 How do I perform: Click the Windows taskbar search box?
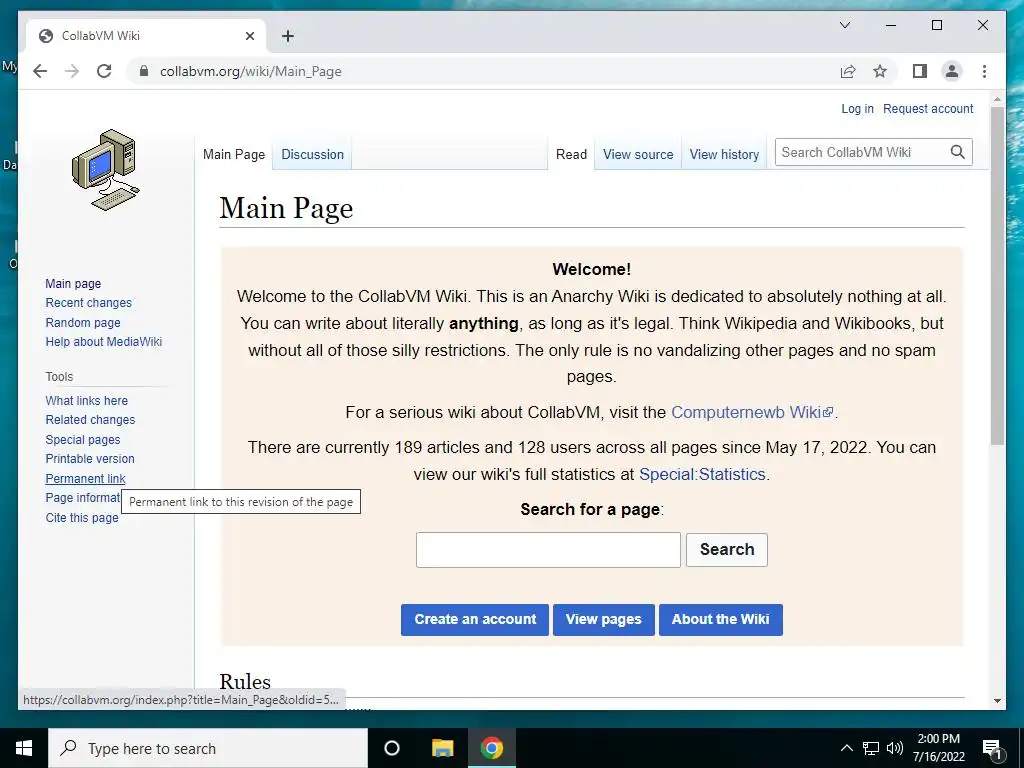tap(208, 748)
